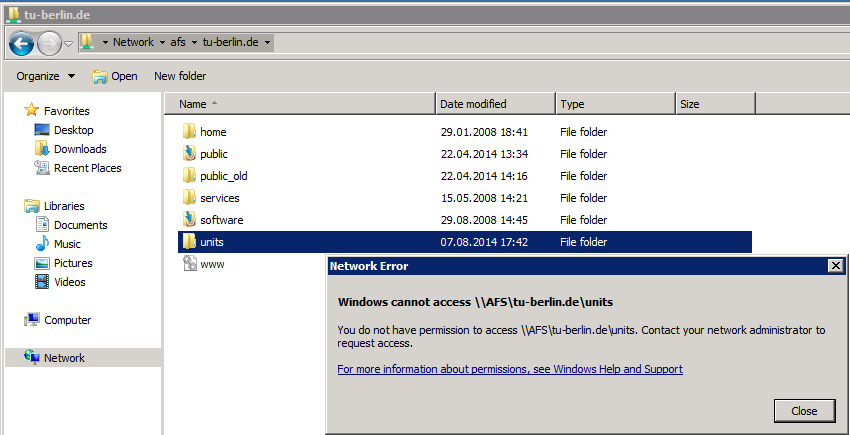Click the home folder icon

(x=189, y=132)
